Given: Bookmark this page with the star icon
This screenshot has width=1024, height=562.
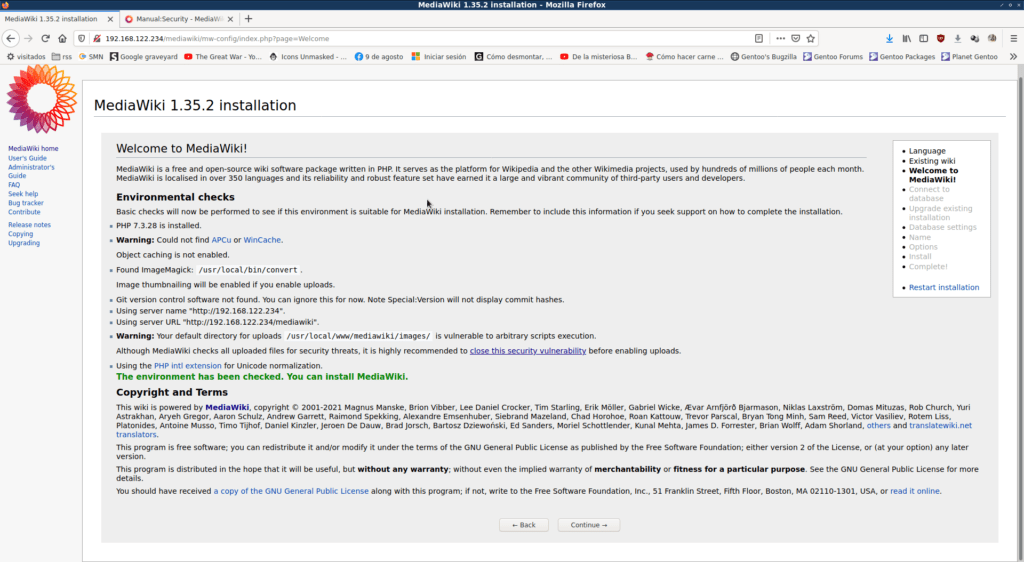Looking at the screenshot, I should 810,39.
